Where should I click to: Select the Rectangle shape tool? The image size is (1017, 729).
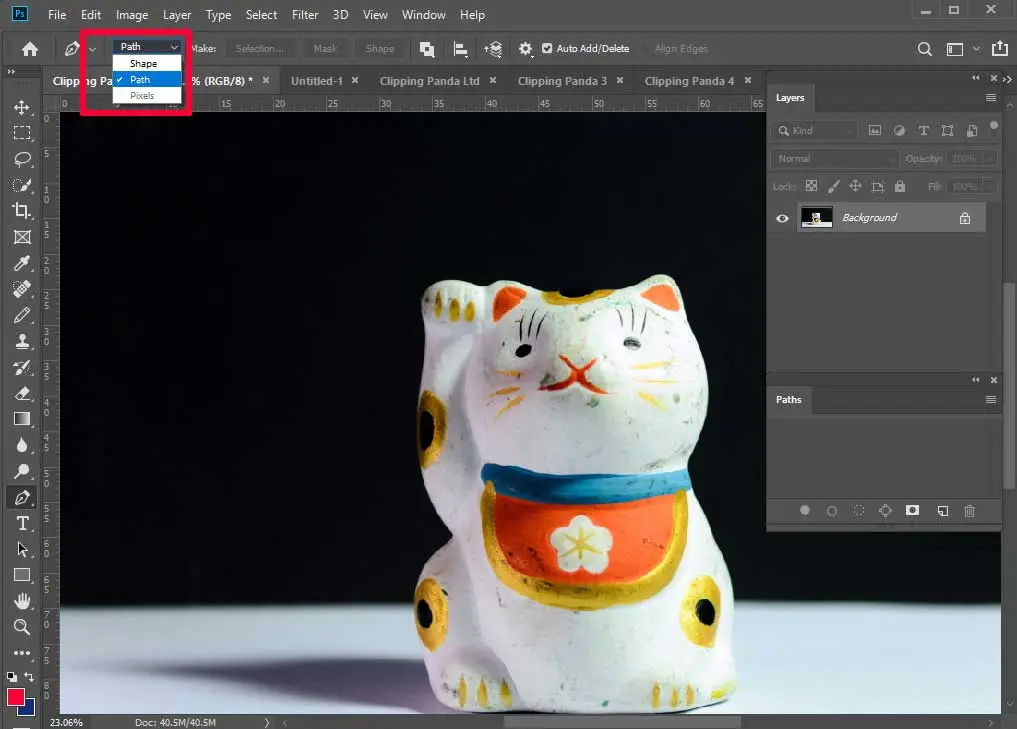[22, 575]
